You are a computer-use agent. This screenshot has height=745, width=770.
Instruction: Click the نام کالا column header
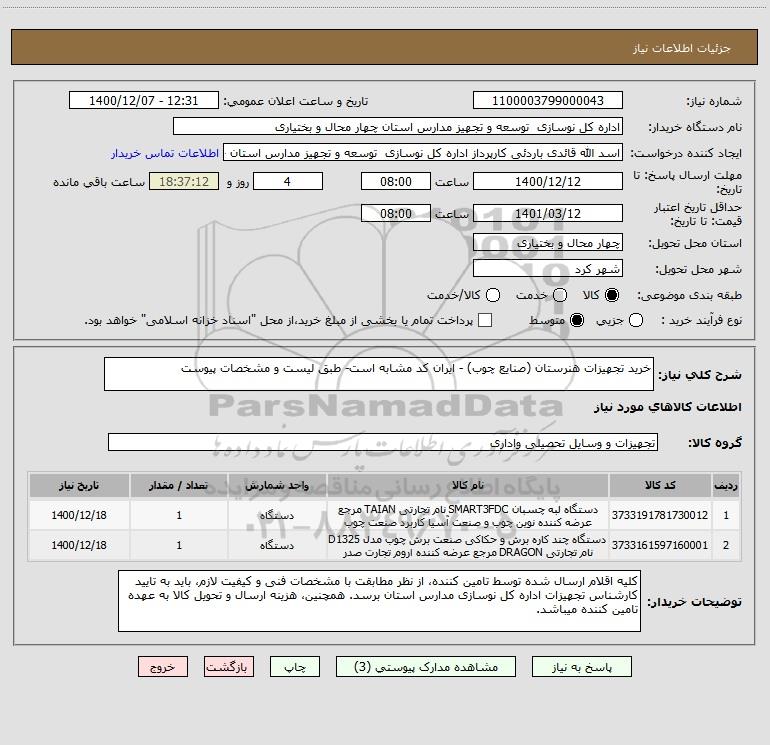[468, 486]
